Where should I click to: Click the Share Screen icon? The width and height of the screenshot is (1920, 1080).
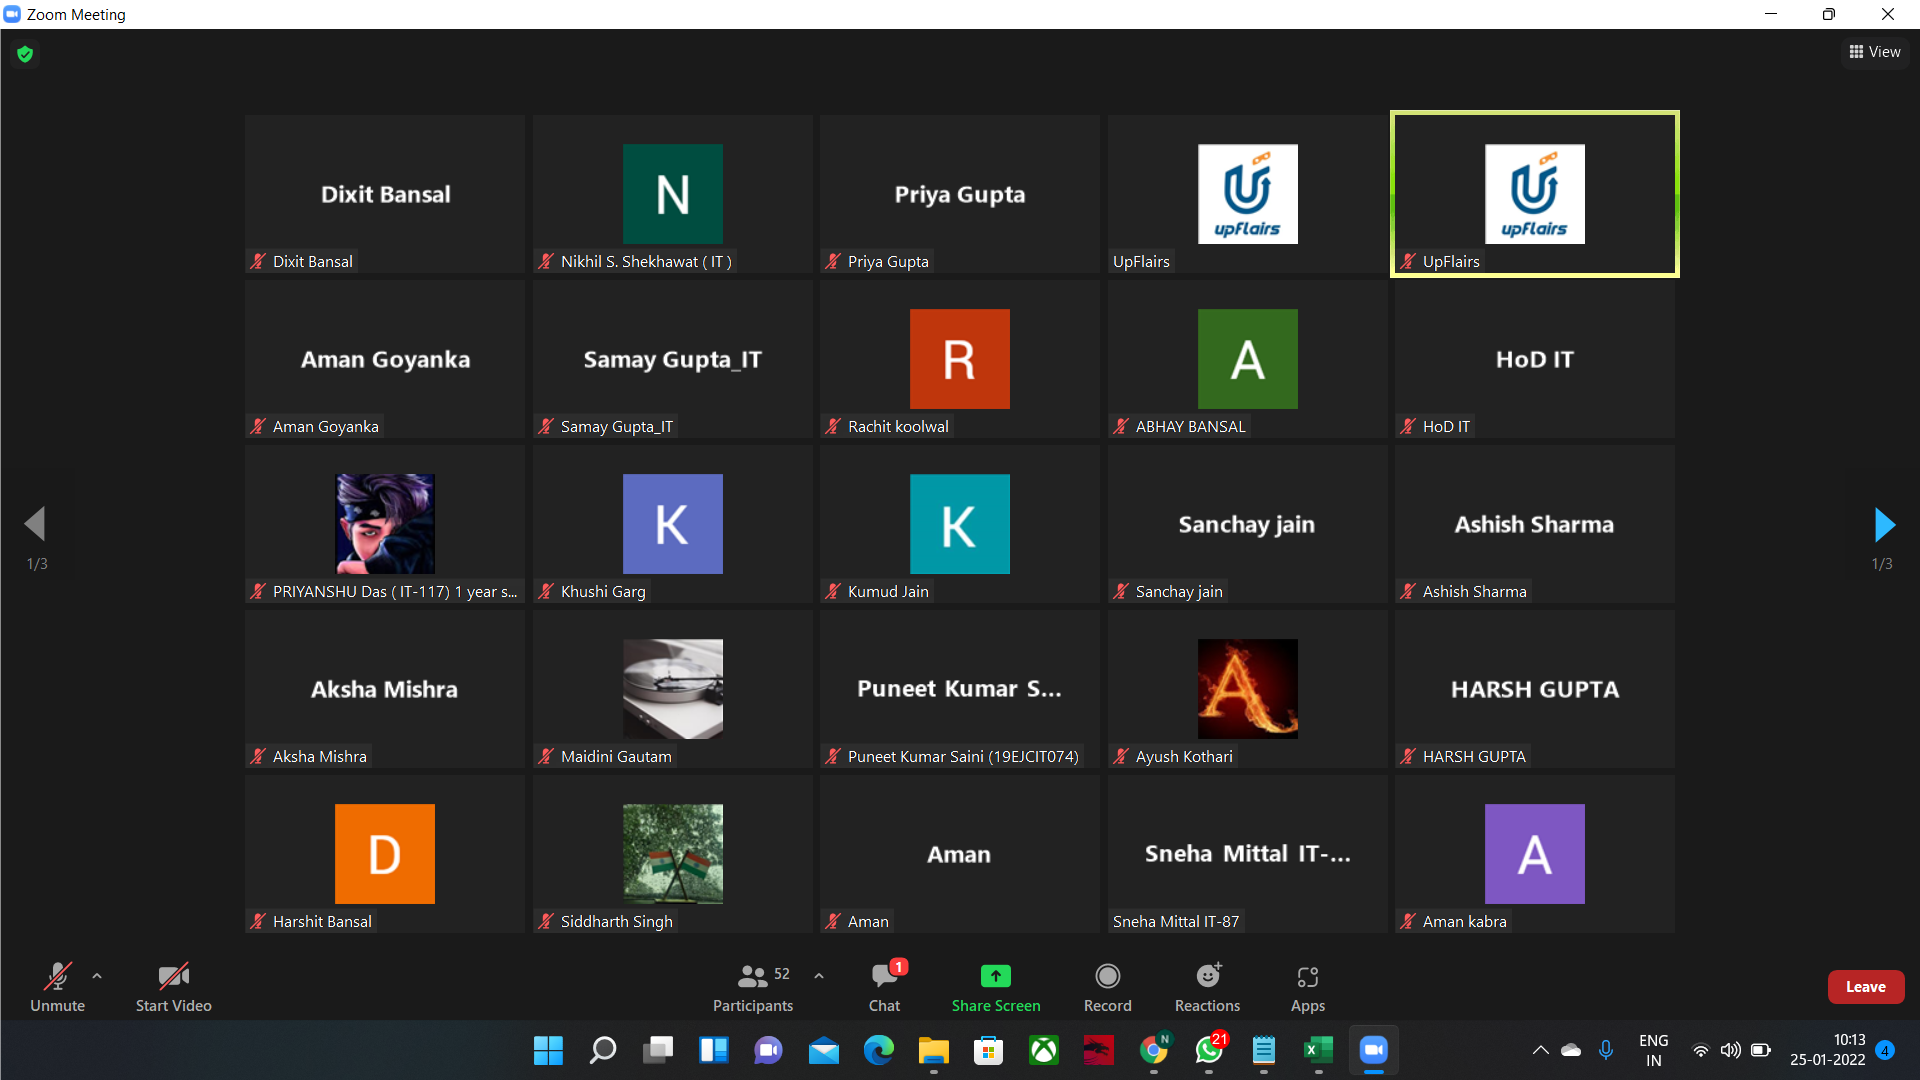[995, 976]
